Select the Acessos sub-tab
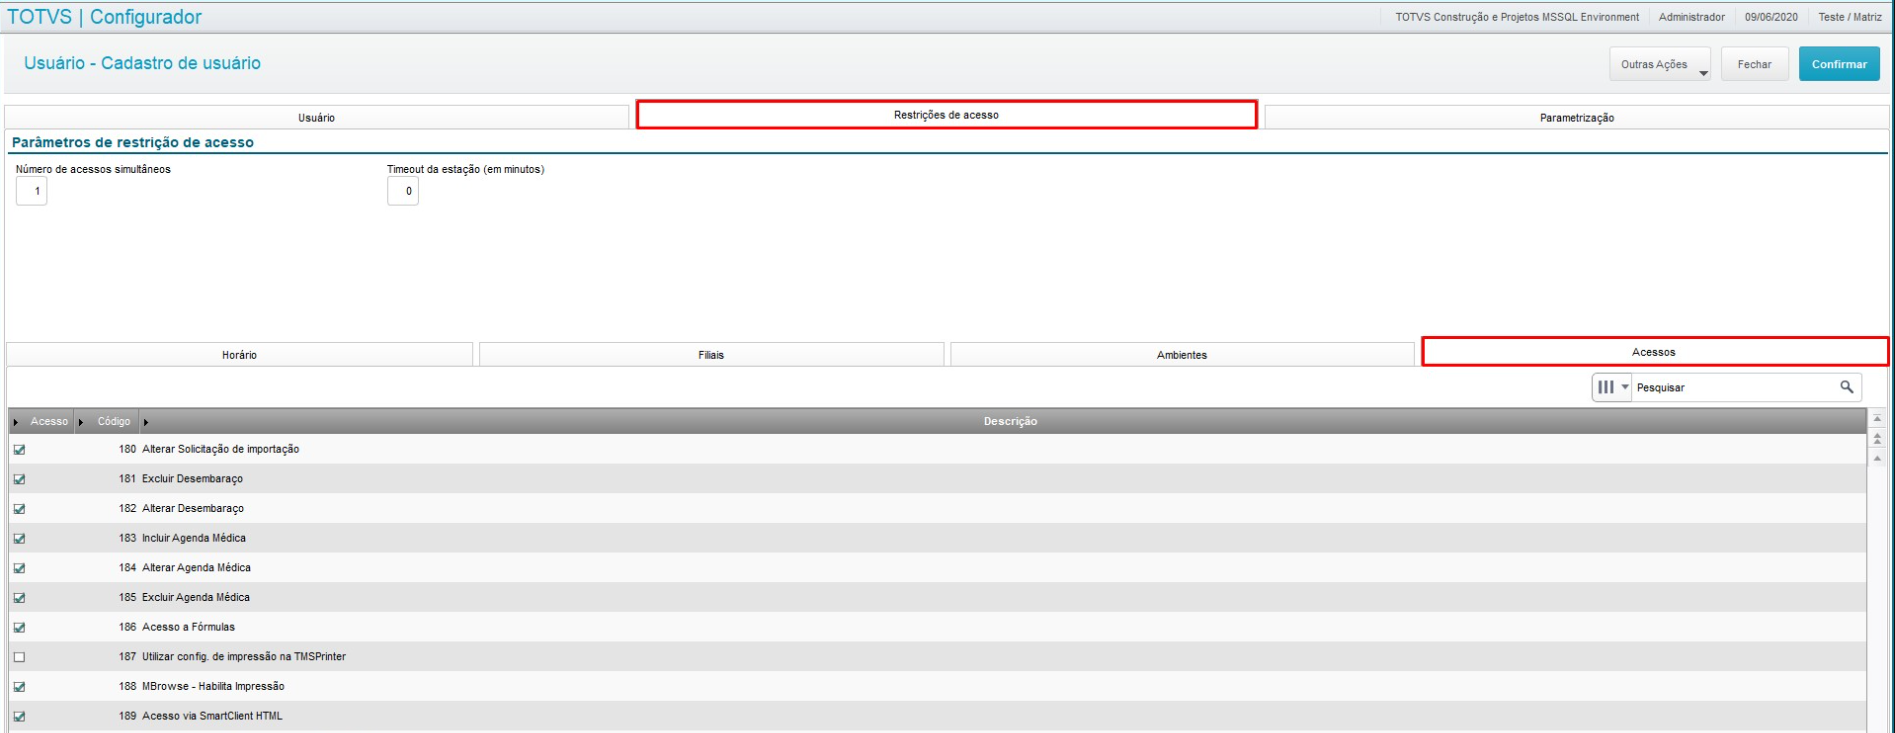This screenshot has height=733, width=1895. click(x=1654, y=352)
